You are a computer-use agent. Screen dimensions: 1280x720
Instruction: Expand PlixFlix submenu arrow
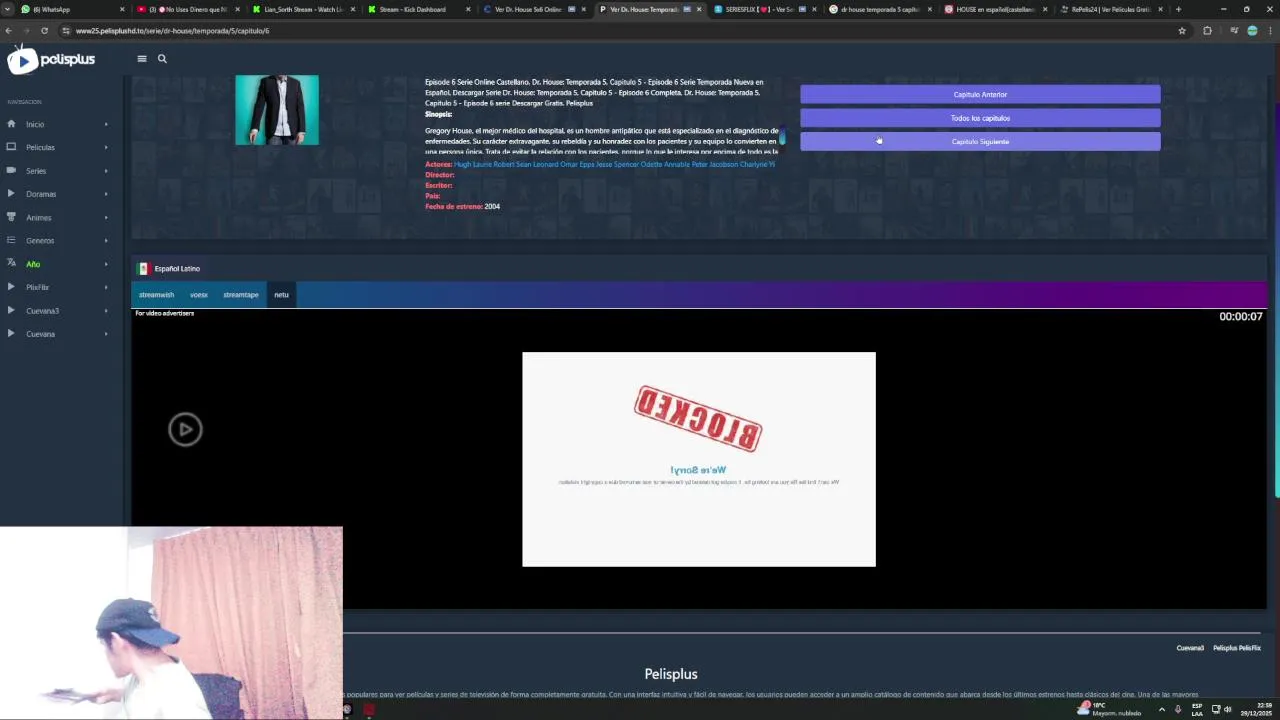(106, 287)
